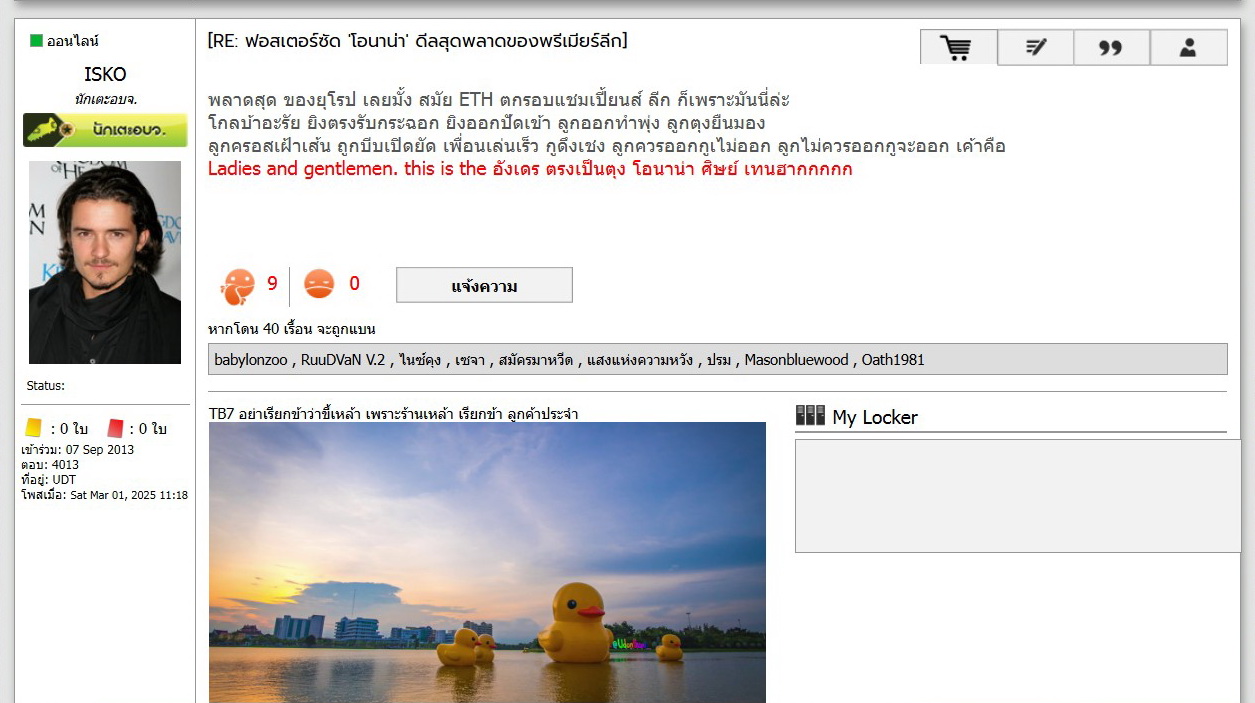This screenshot has height=703, width=1255.
Task: Click the green online status square
Action: [x=36, y=41]
